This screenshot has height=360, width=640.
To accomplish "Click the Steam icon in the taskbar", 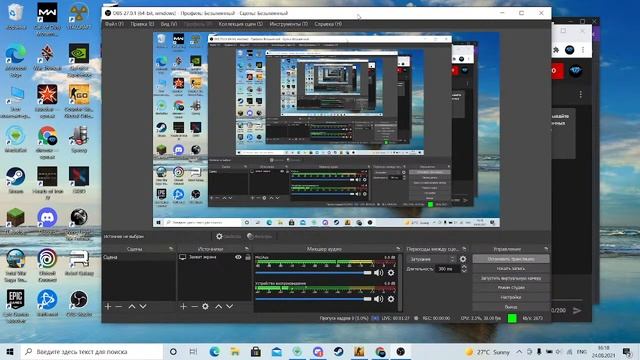I will tap(338, 351).
